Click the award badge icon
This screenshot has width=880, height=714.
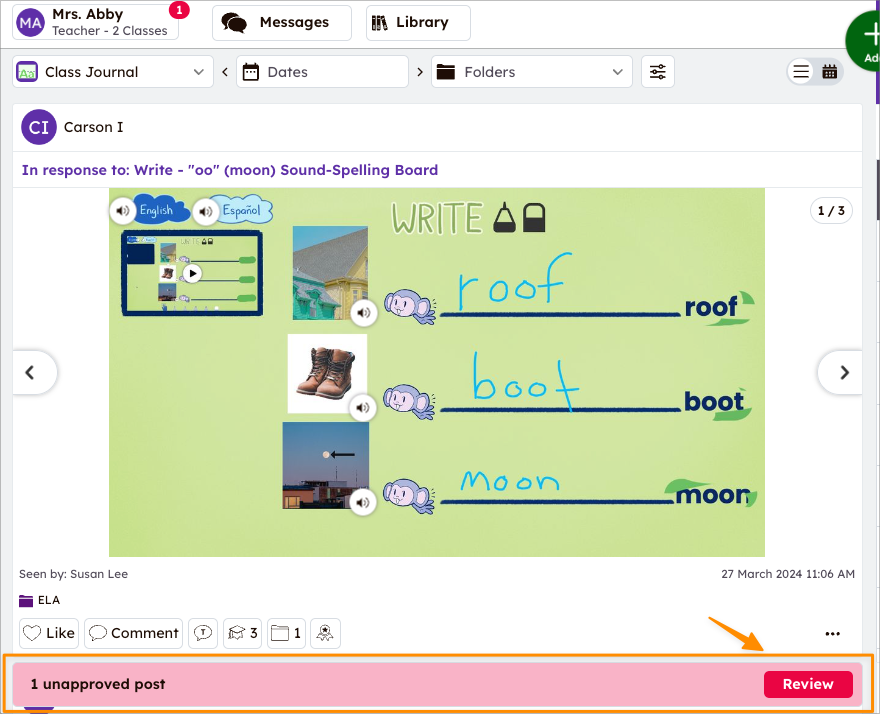click(325, 633)
